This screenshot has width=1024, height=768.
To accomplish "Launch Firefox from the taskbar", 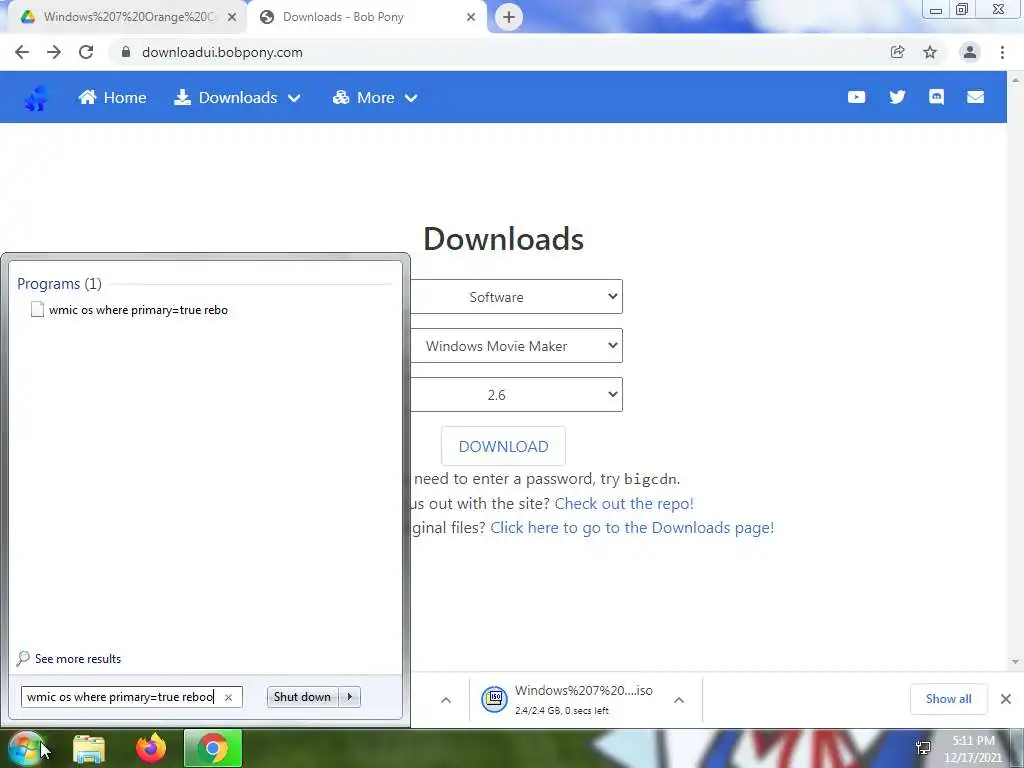I will coord(151,748).
